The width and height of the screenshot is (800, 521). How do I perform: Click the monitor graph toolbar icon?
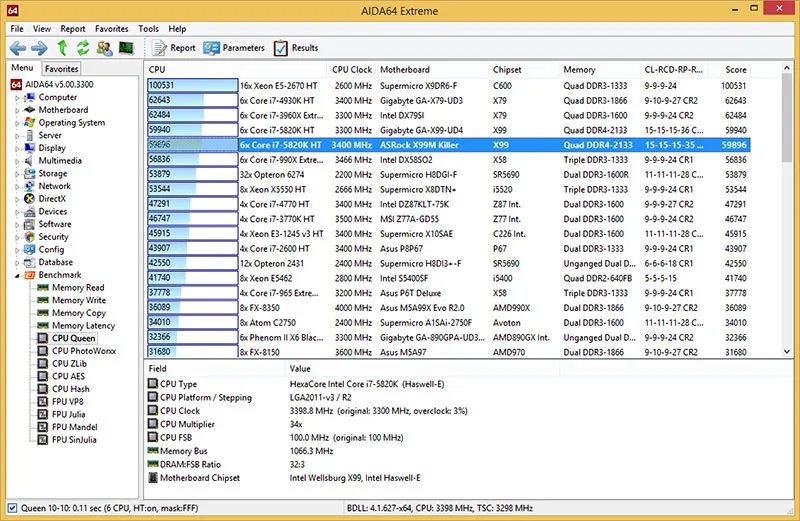pos(126,48)
